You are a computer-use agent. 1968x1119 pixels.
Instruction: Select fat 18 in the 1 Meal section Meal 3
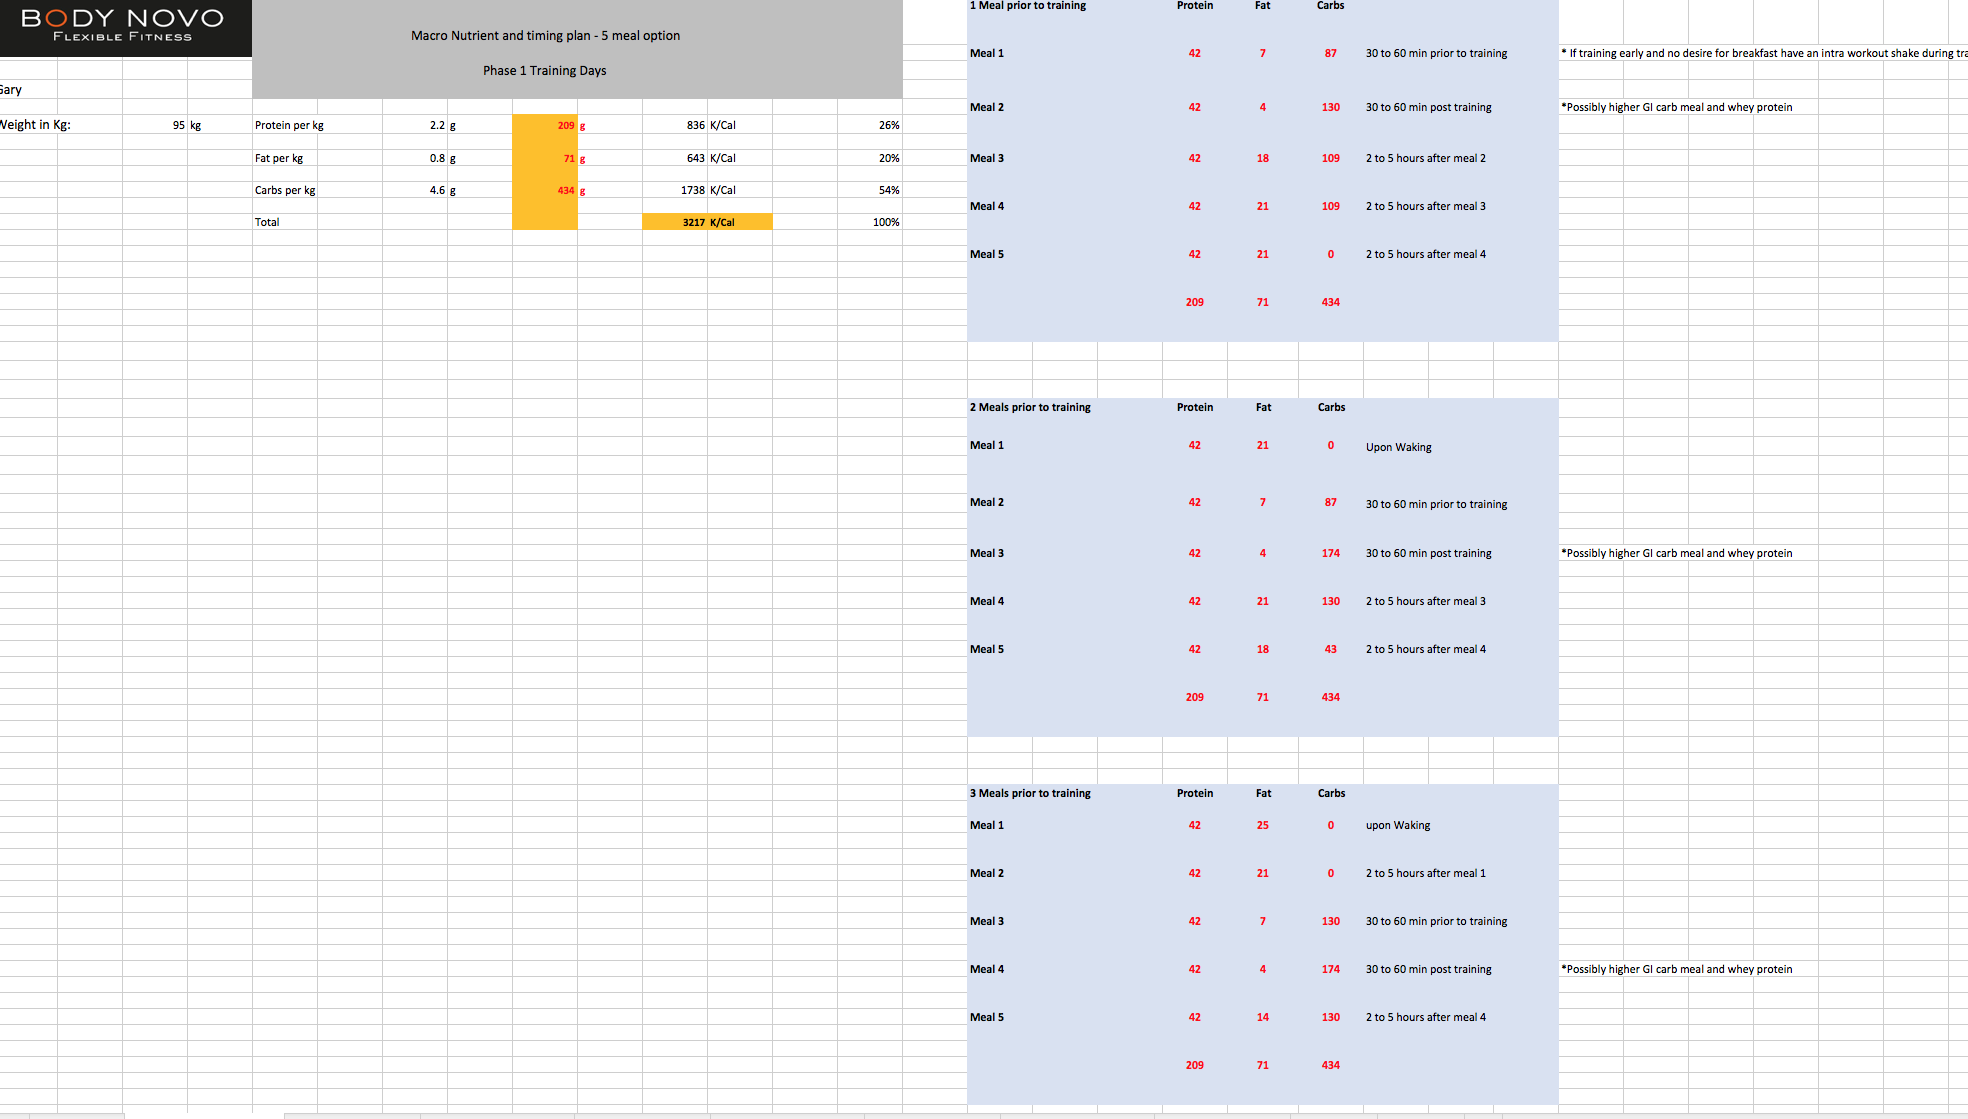1263,158
